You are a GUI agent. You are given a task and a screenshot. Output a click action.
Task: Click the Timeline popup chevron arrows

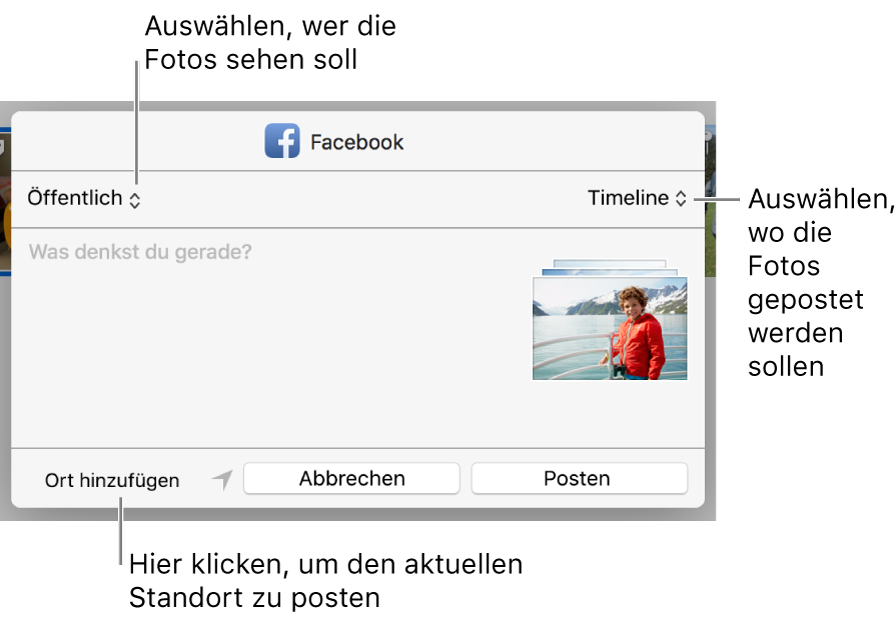point(679,197)
